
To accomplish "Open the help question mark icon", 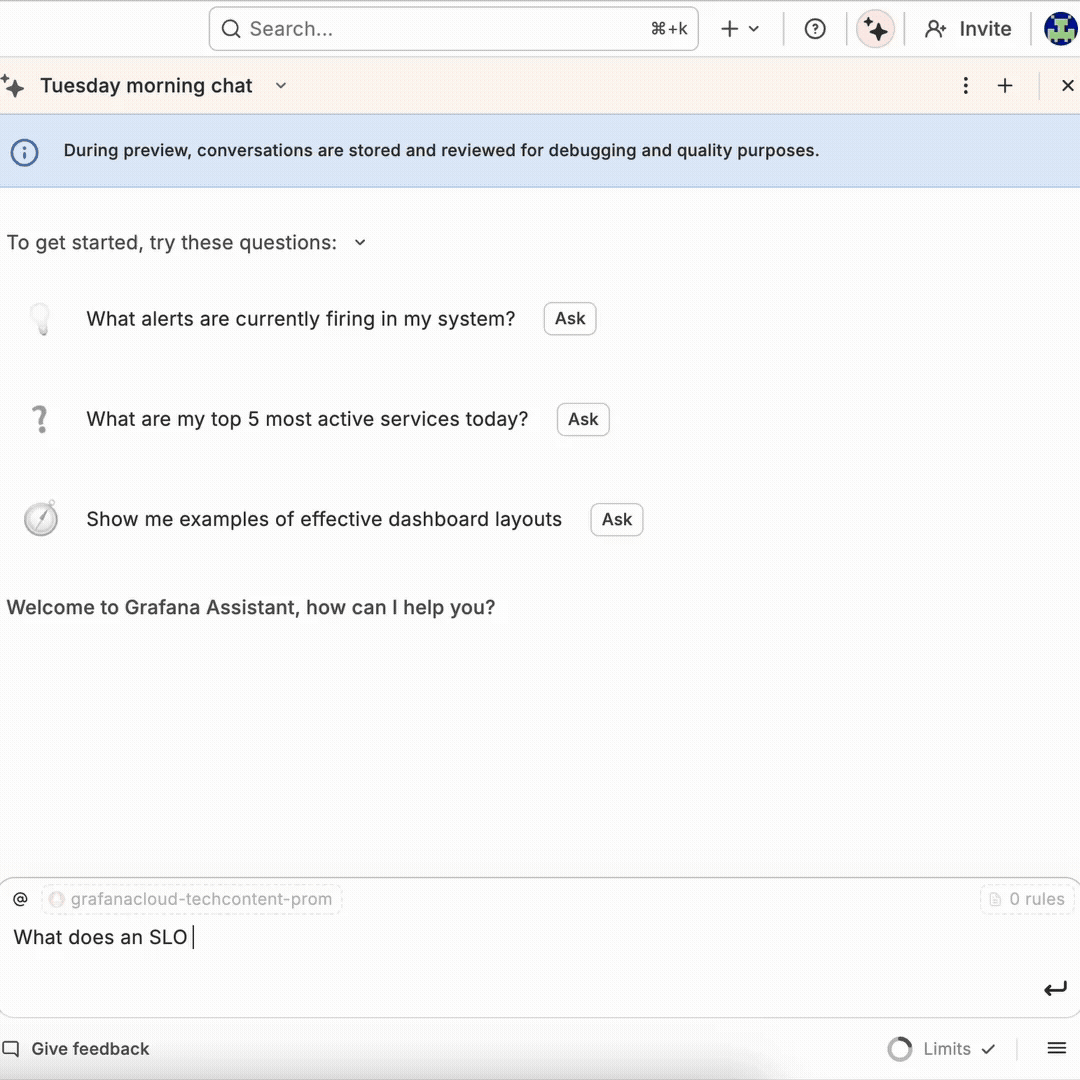I will pyautogui.click(x=815, y=30).
